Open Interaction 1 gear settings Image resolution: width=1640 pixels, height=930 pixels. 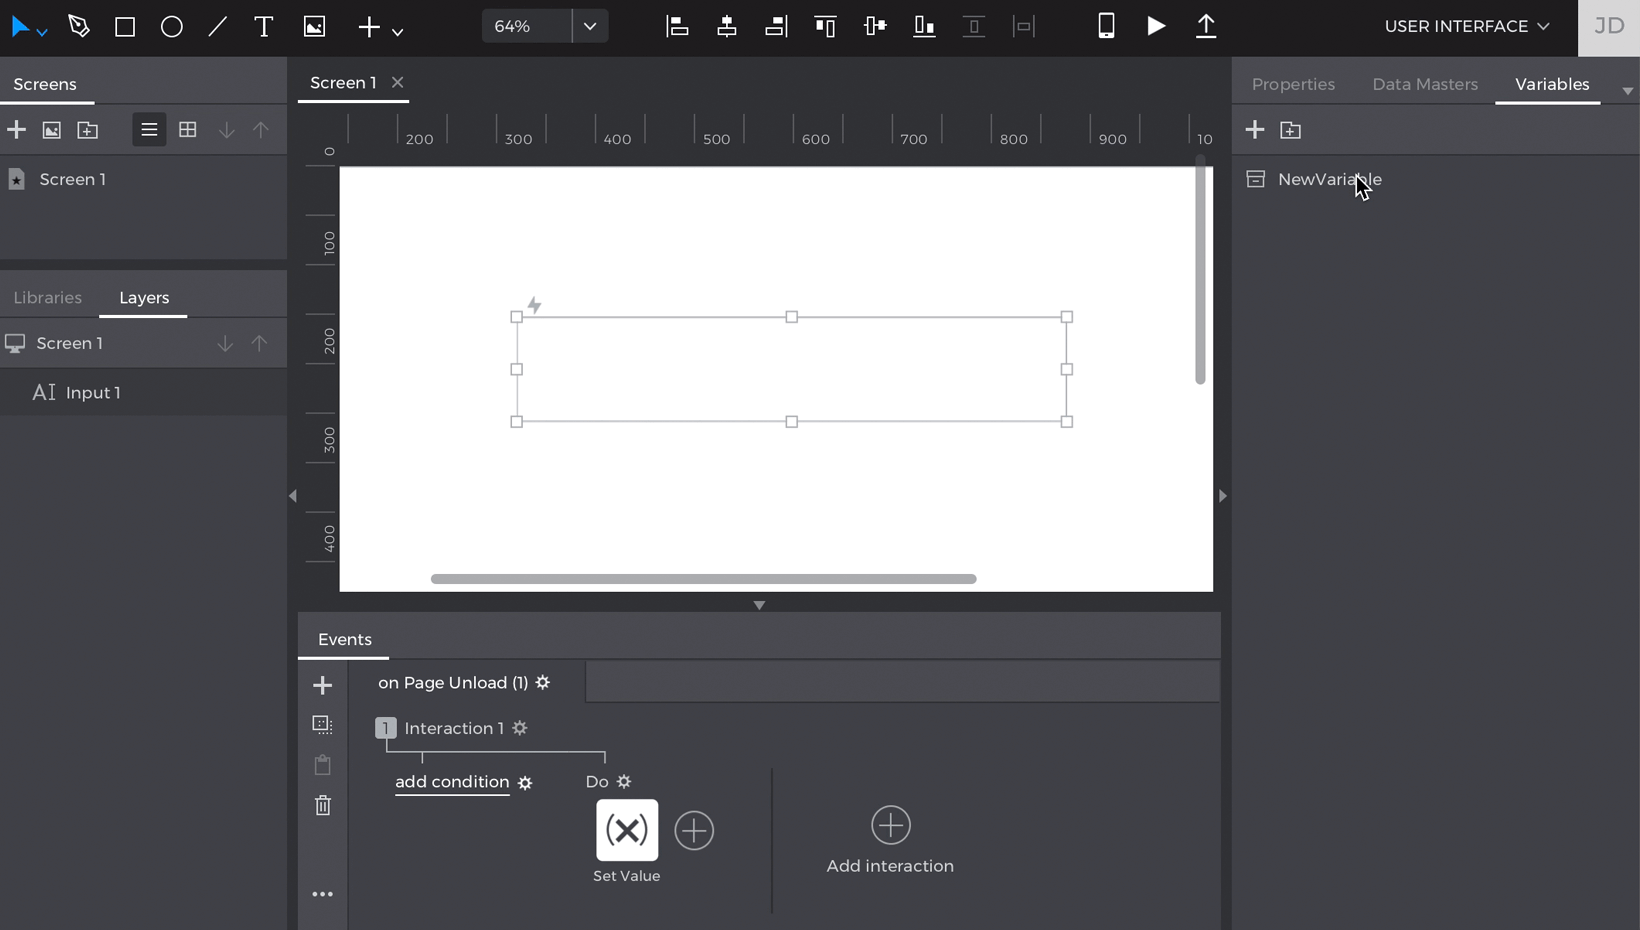tap(520, 728)
